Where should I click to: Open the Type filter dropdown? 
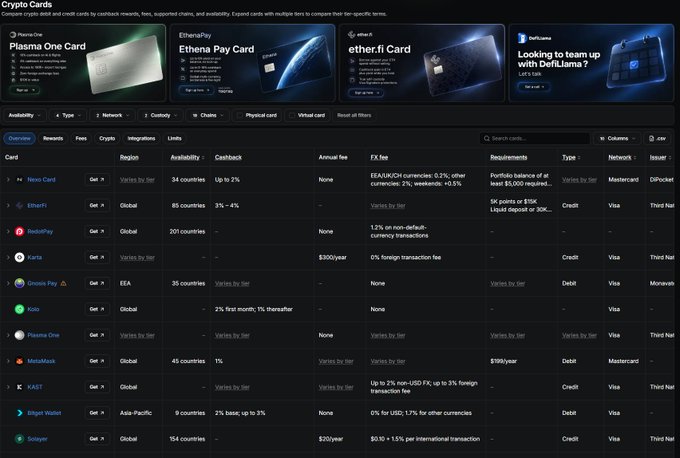(x=68, y=115)
